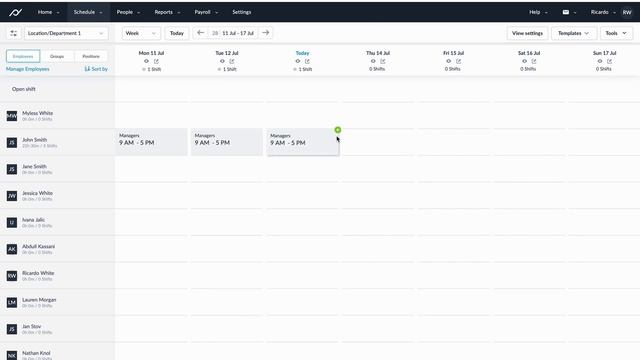Screen dimensions: 640x360
Task: Click Ricardo White's RW avatar in list
Action: pyautogui.click(x=12, y=276)
